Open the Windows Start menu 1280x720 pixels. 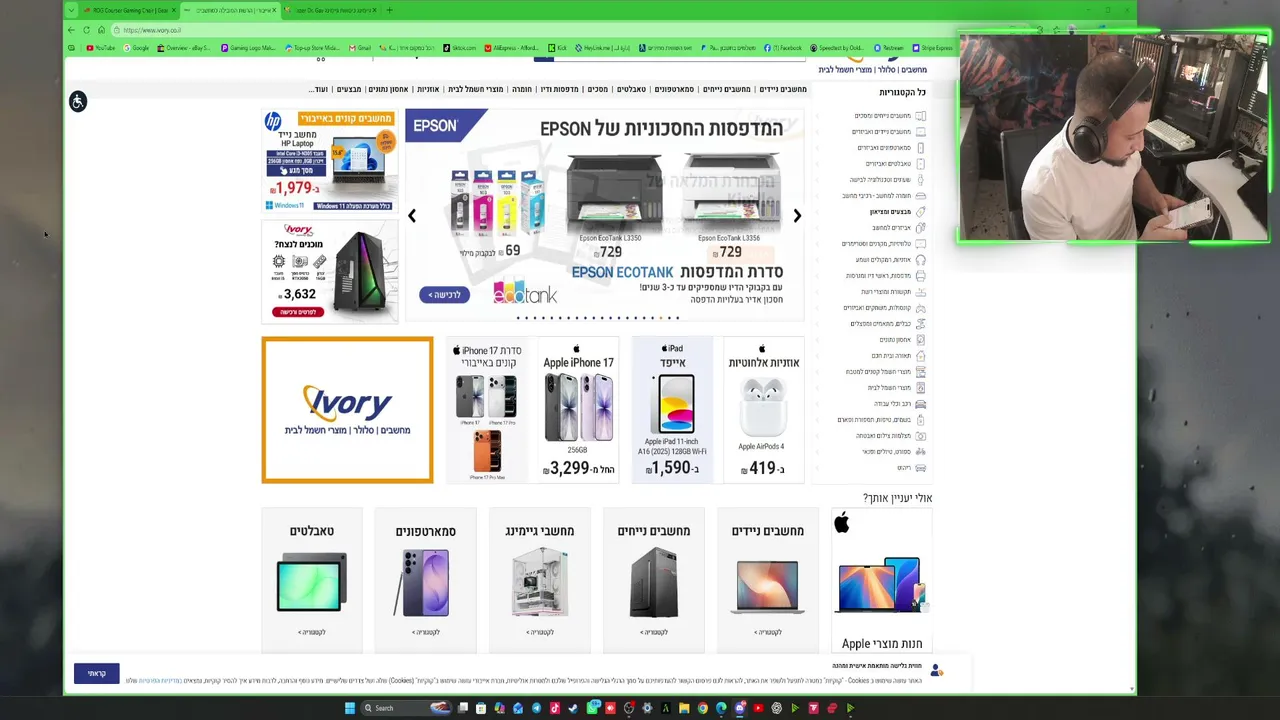[x=350, y=708]
